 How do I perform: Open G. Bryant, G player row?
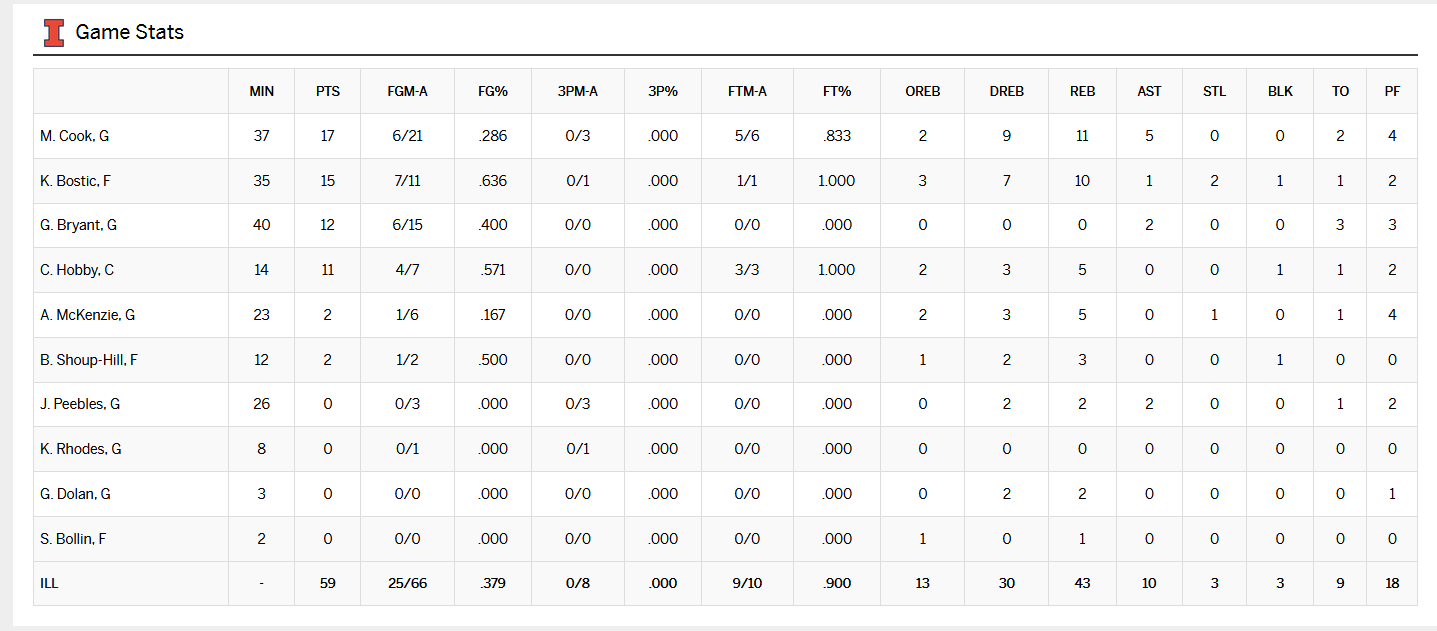[x=78, y=225]
